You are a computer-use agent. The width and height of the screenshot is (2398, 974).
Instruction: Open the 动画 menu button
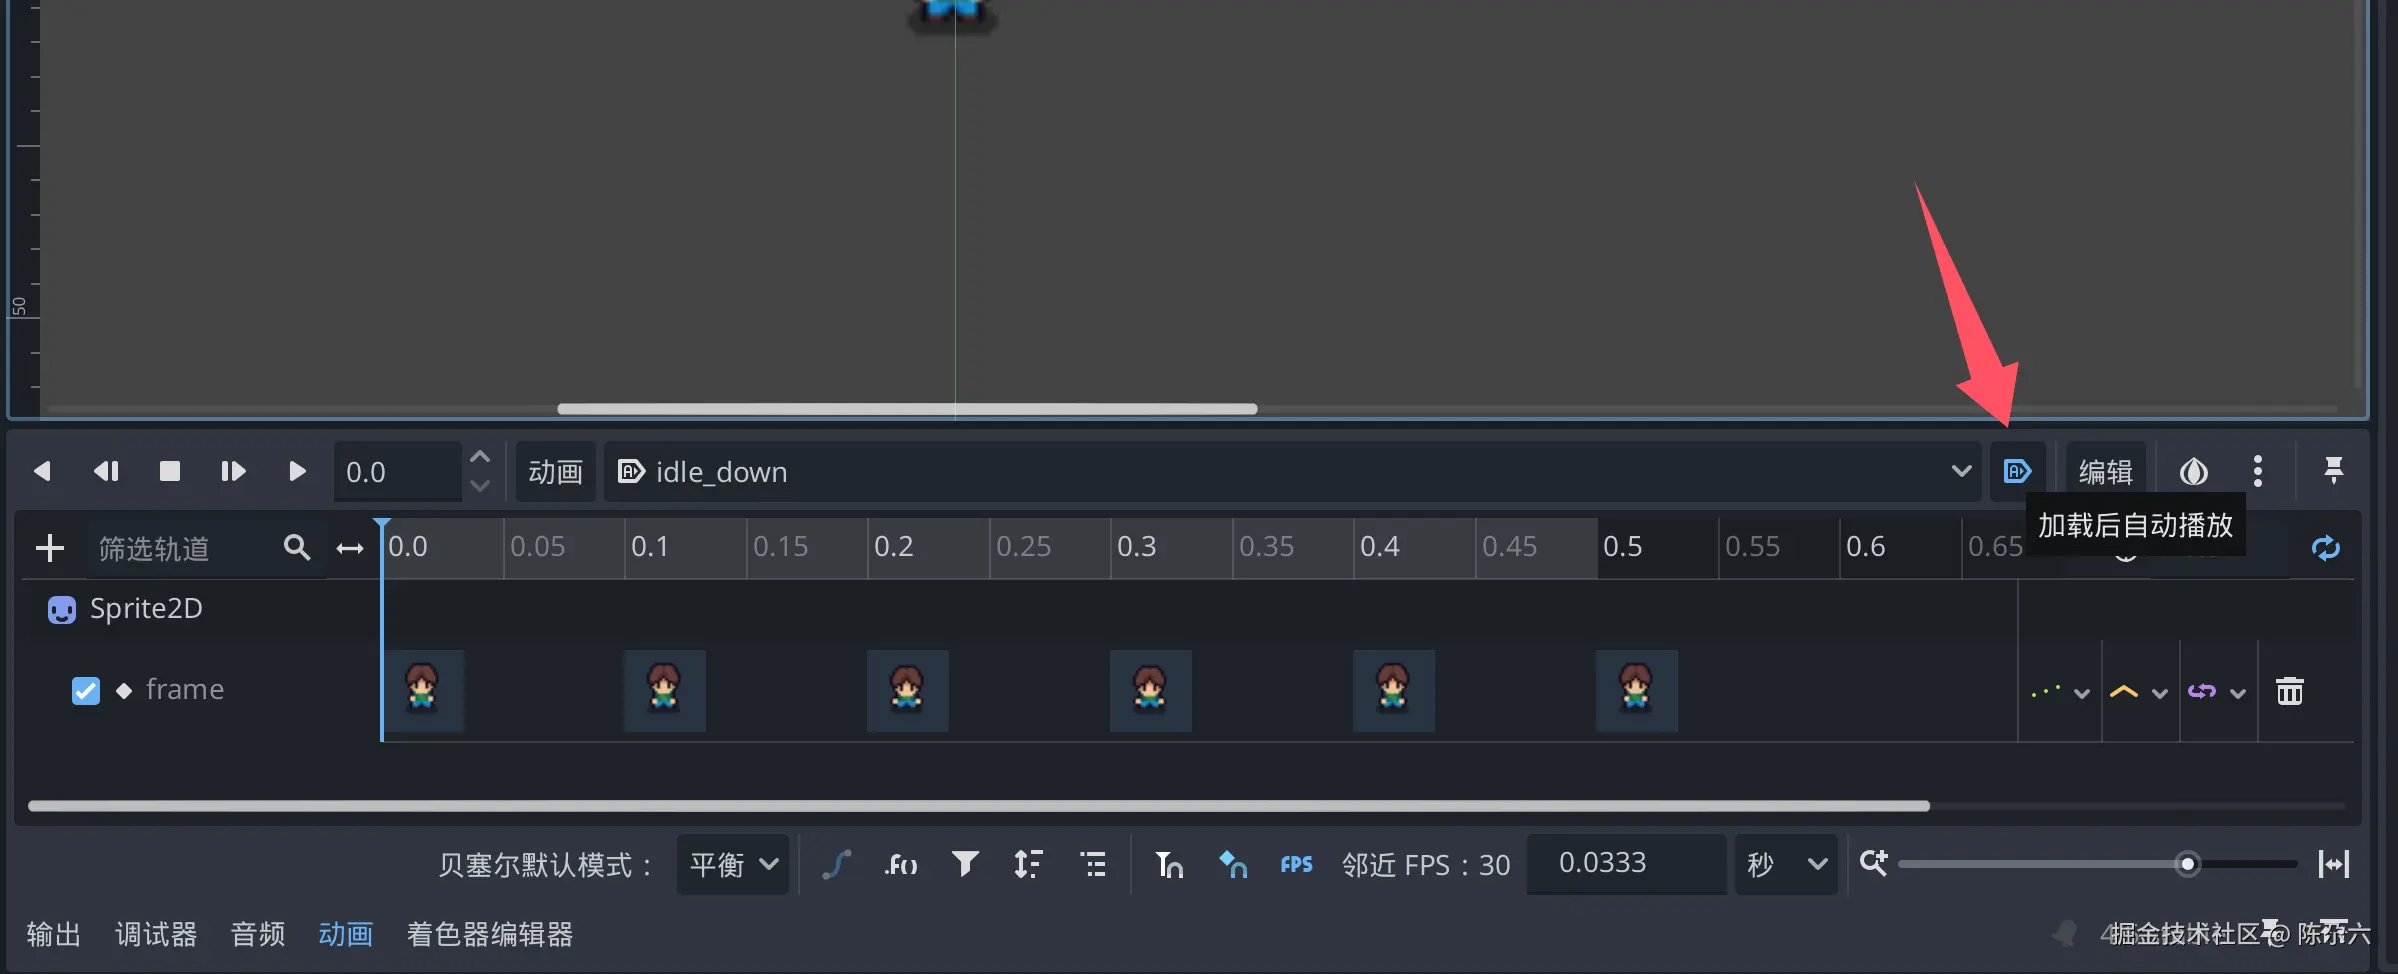click(556, 472)
